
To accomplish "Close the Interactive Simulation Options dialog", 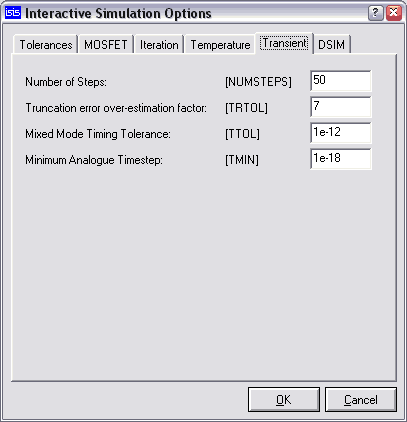I will 394,13.
